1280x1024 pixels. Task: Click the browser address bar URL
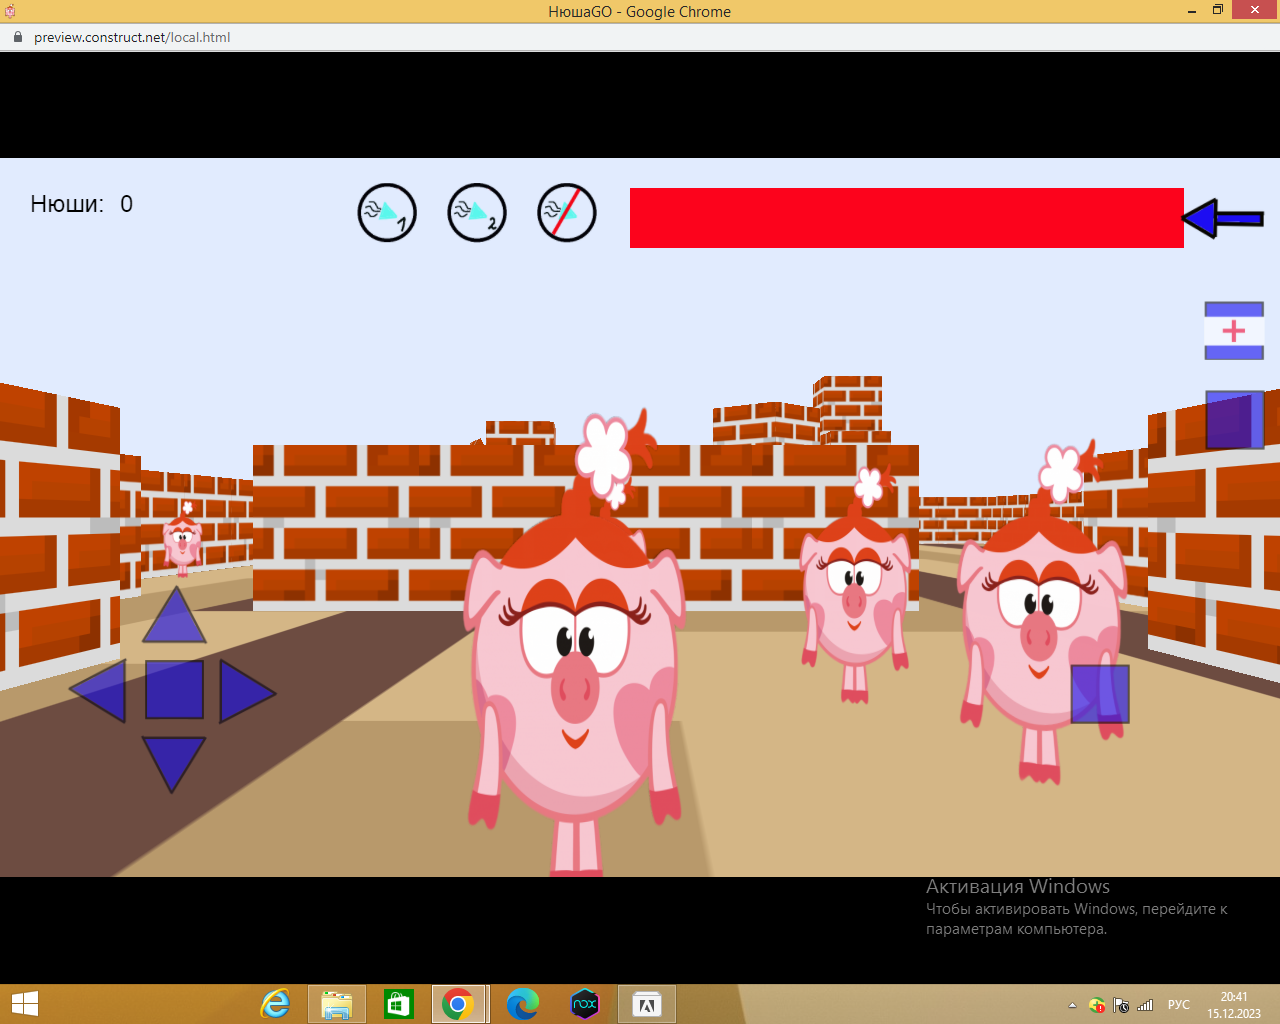click(x=132, y=37)
